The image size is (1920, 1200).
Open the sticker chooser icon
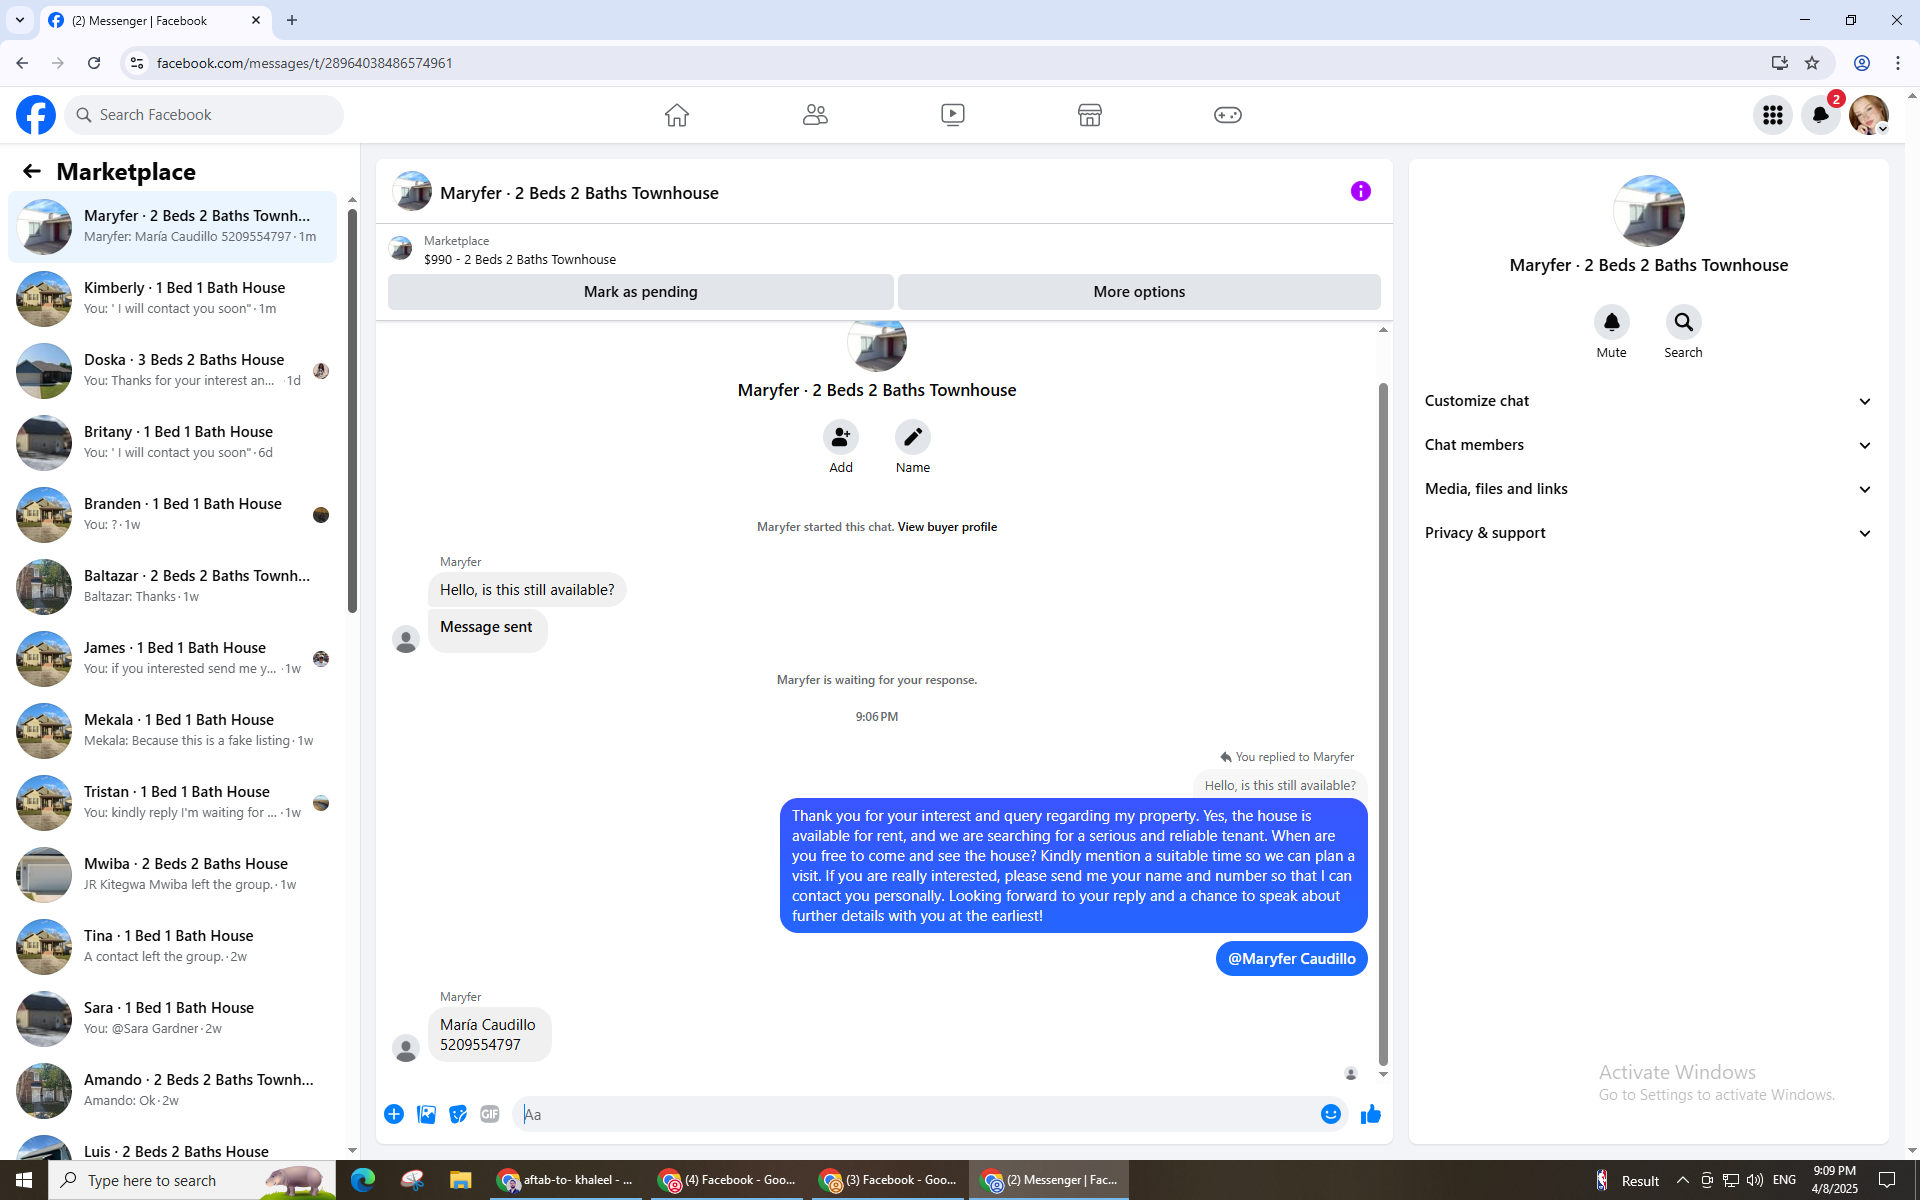(x=458, y=1114)
